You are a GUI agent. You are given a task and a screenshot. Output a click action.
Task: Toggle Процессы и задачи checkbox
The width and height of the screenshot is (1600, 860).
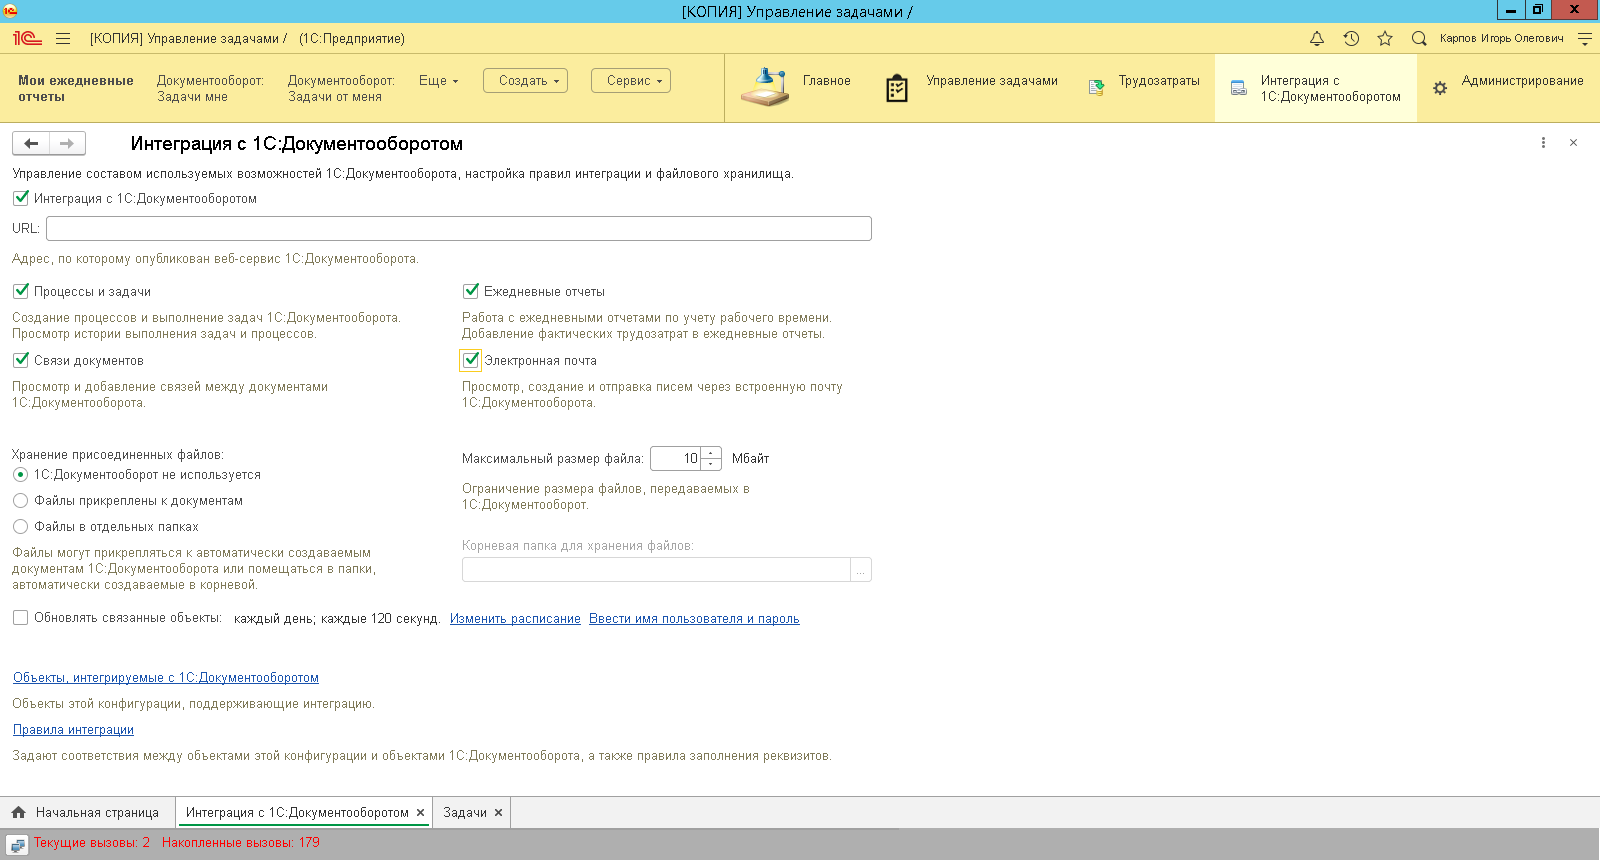(x=21, y=291)
